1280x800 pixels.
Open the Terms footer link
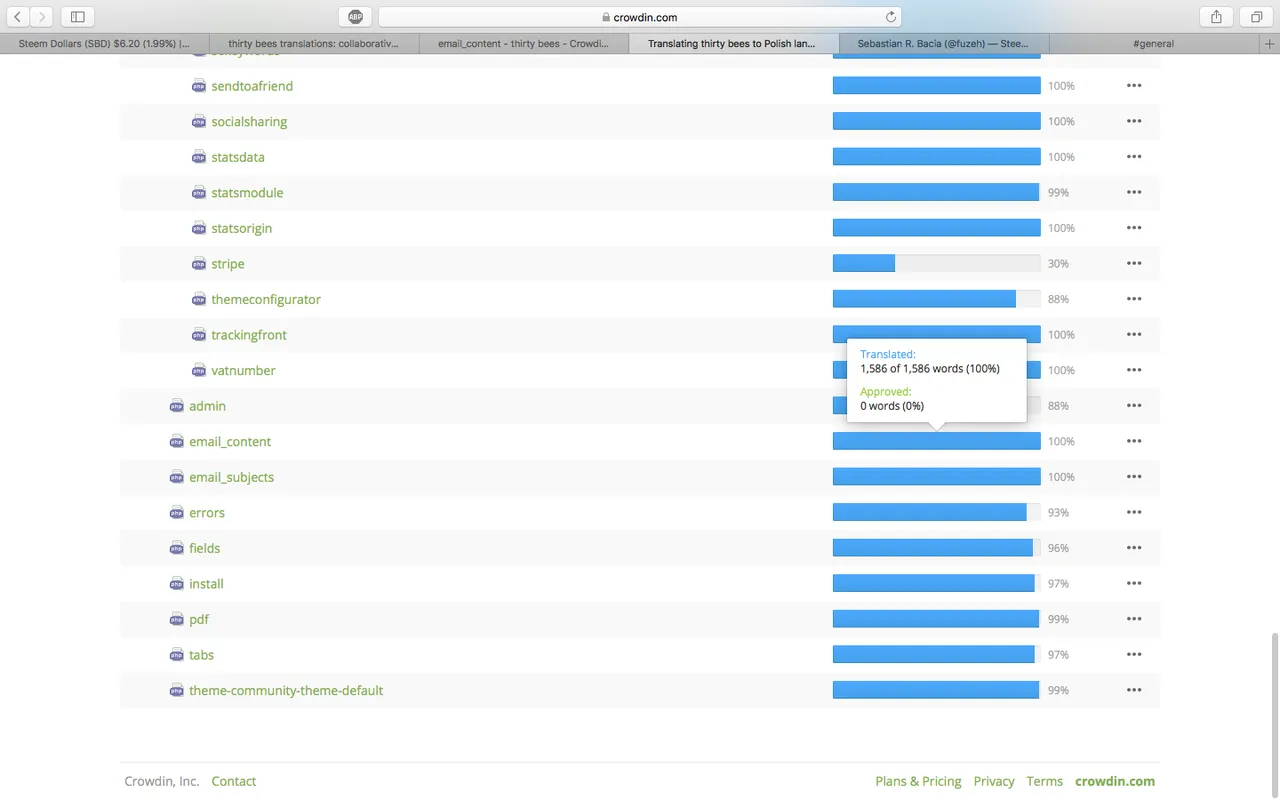pyautogui.click(x=1045, y=781)
